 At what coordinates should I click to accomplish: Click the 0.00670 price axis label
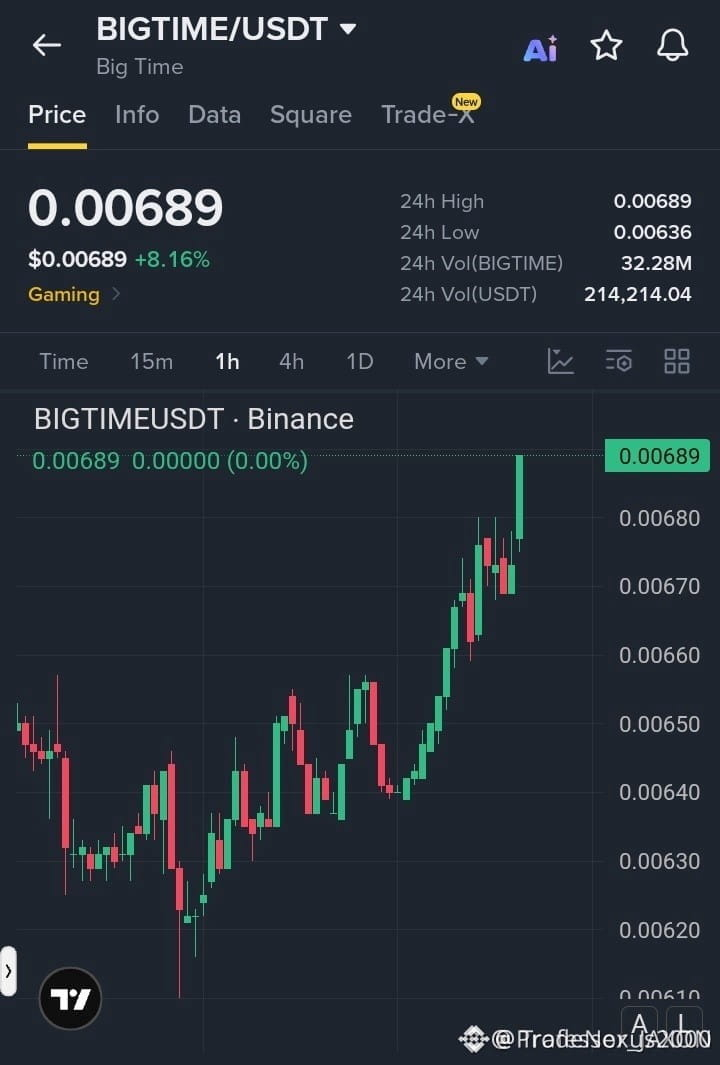pyautogui.click(x=660, y=586)
